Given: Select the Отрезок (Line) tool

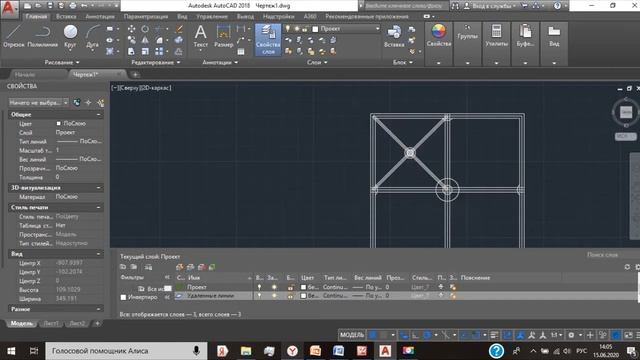Looking at the screenshot, I should pyautogui.click(x=13, y=36).
